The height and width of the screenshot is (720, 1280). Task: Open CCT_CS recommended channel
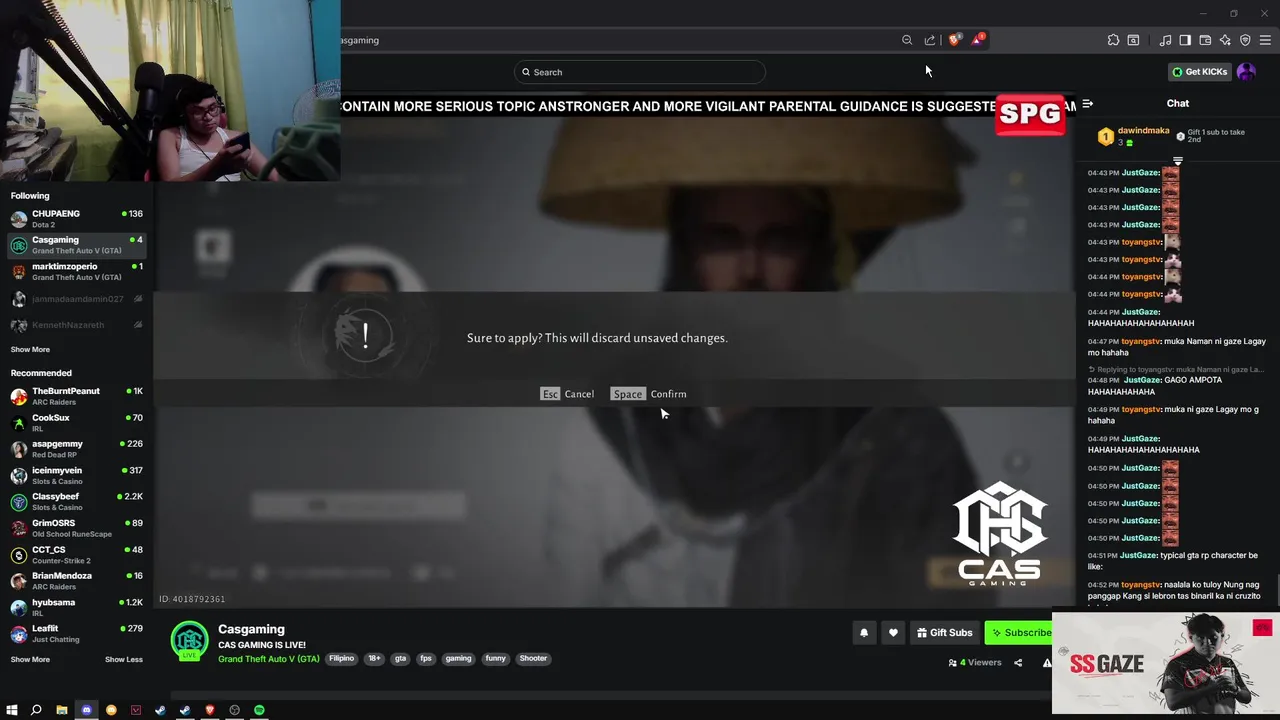click(x=77, y=554)
